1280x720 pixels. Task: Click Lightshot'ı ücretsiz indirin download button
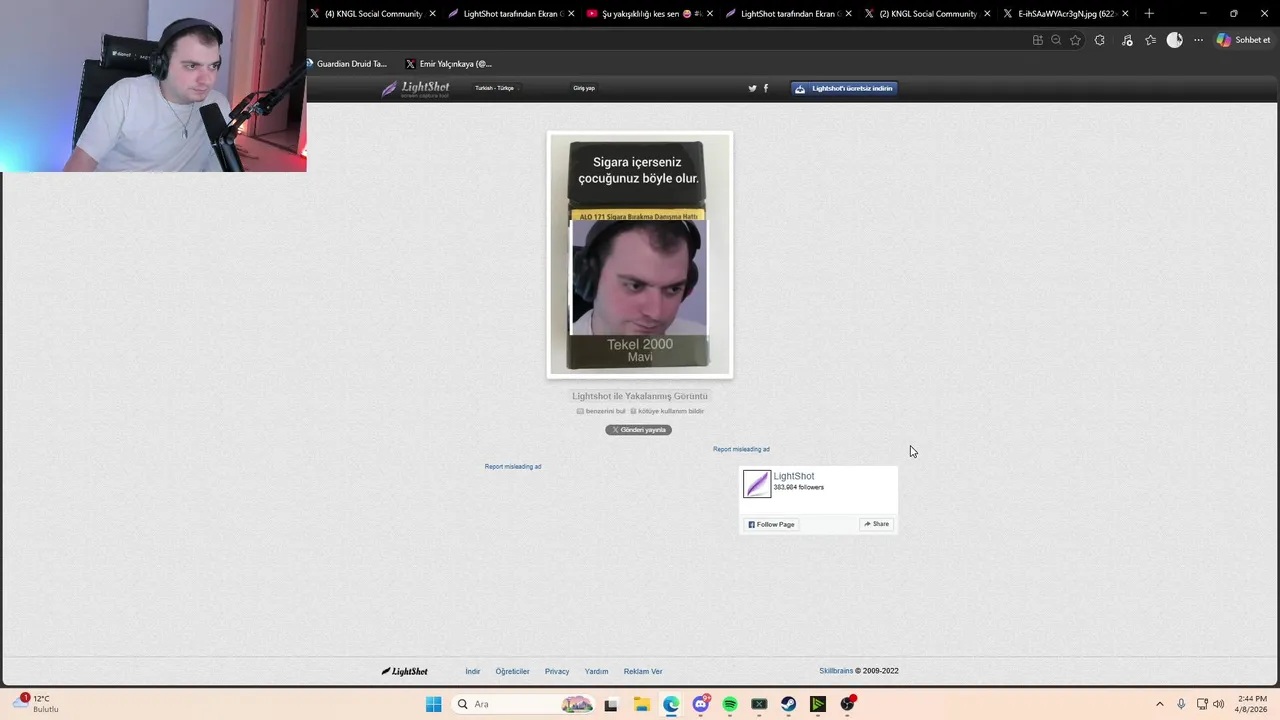point(845,88)
